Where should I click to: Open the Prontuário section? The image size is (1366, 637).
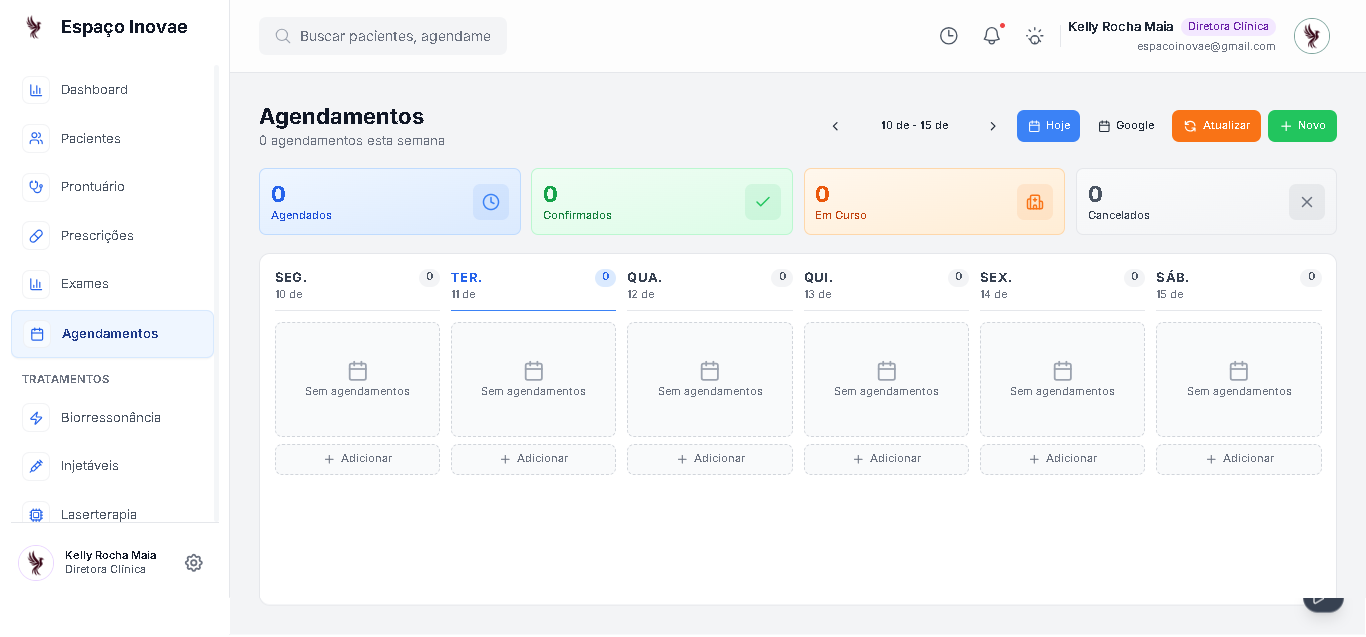[x=97, y=186]
